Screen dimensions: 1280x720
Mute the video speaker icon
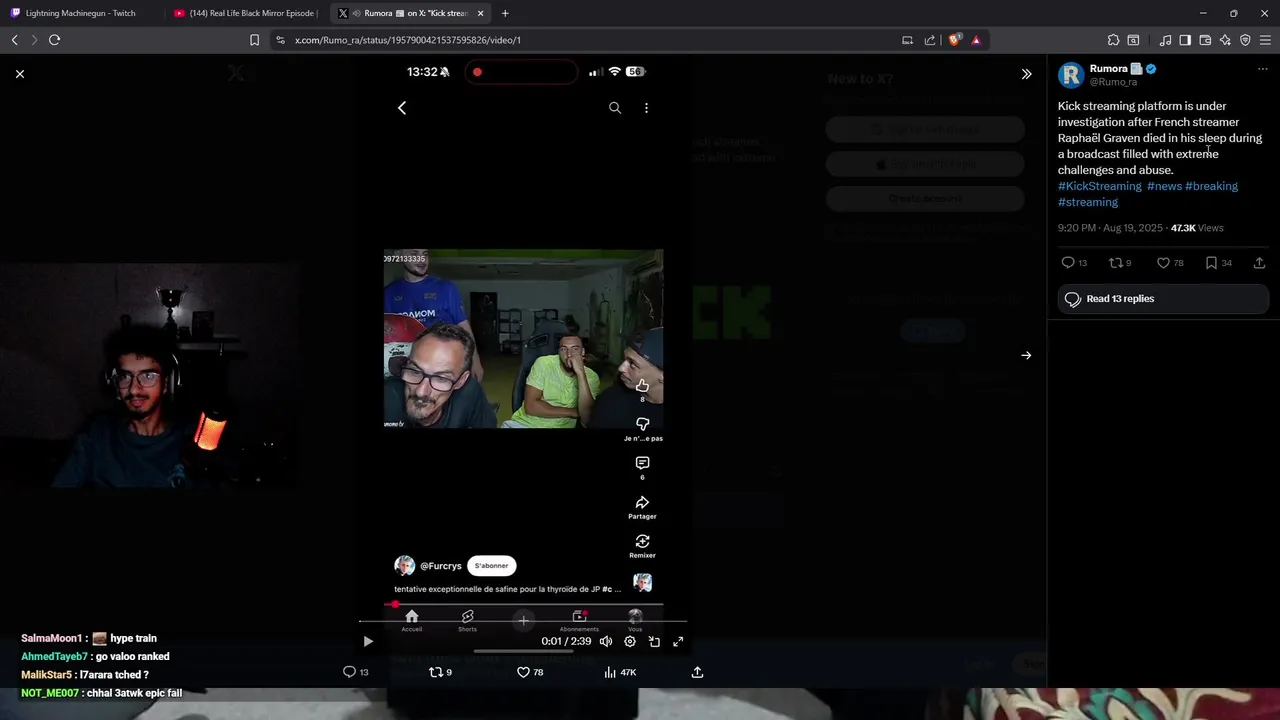605,641
